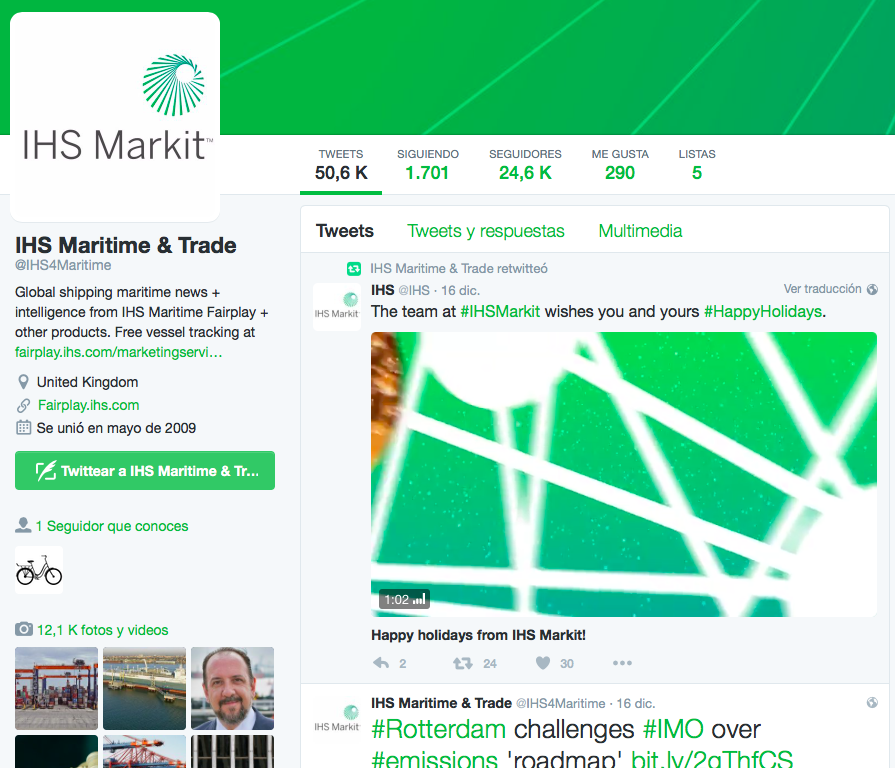The height and width of the screenshot is (768, 895).
Task: Open the Multimedia tab
Action: coord(640,231)
